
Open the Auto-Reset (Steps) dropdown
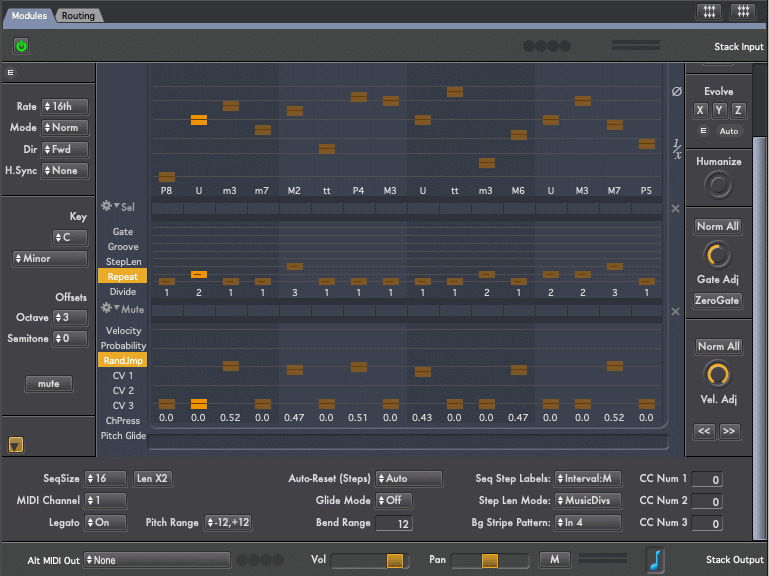tap(409, 478)
